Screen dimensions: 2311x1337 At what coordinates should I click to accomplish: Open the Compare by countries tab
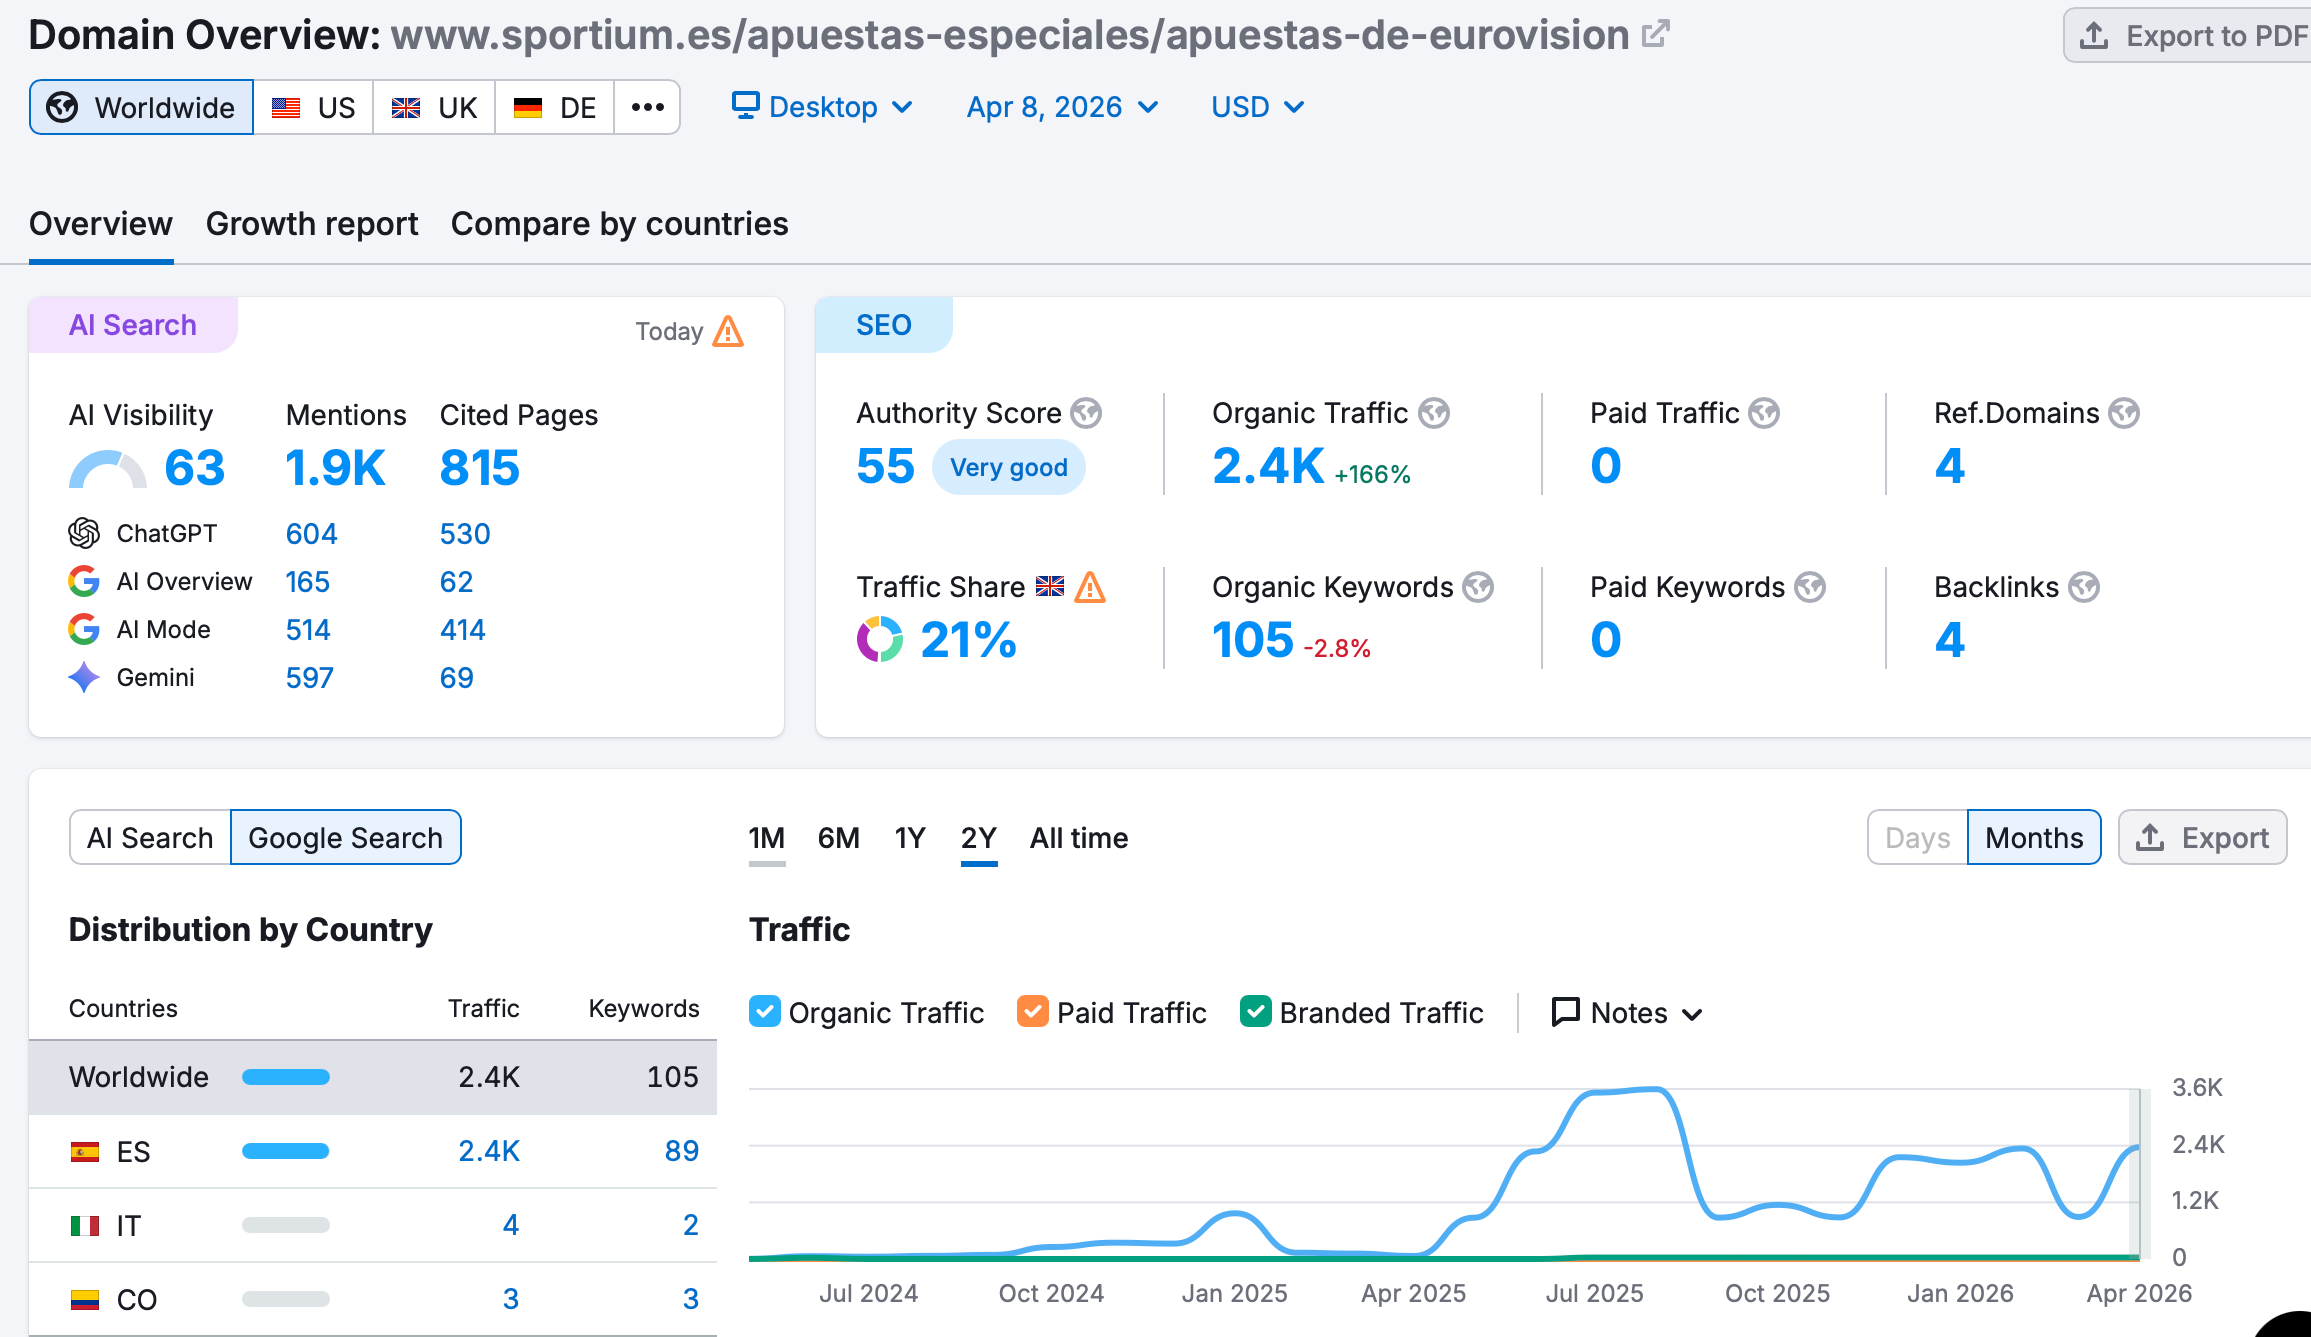[x=619, y=224]
